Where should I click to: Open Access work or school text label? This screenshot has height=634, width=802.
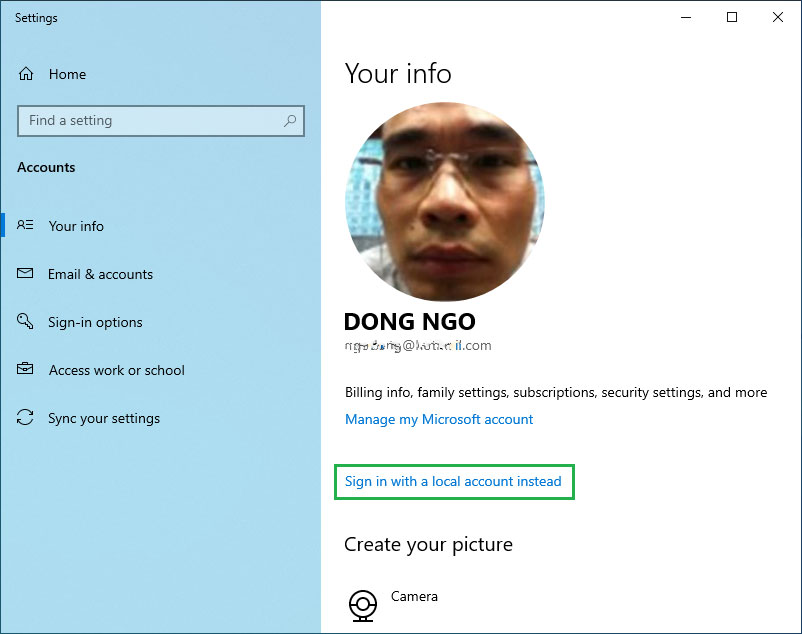(116, 370)
